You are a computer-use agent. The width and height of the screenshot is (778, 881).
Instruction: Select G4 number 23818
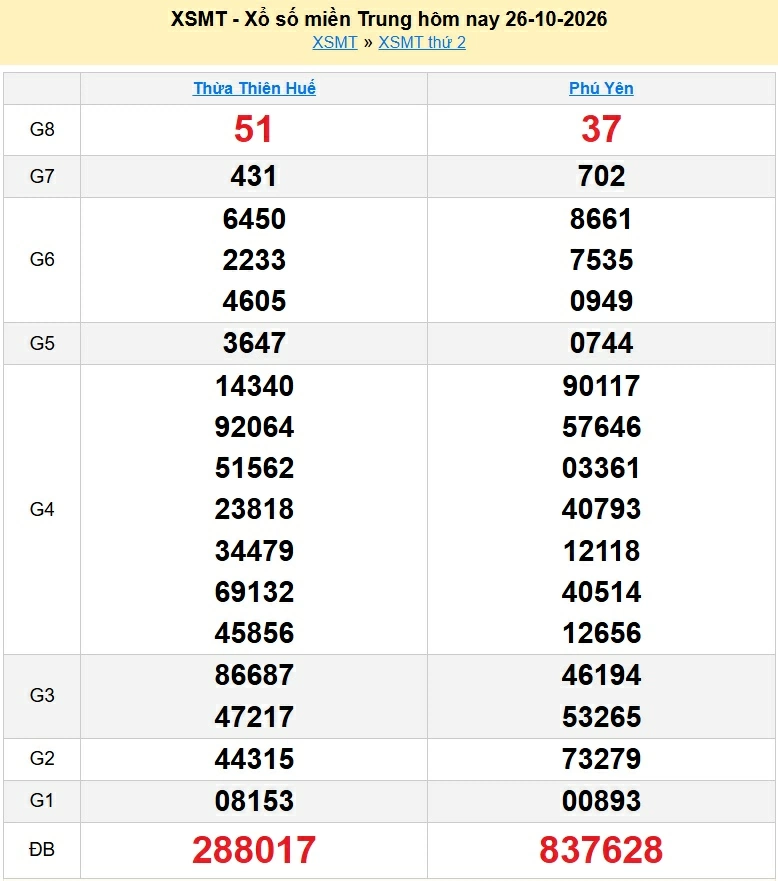pos(254,509)
